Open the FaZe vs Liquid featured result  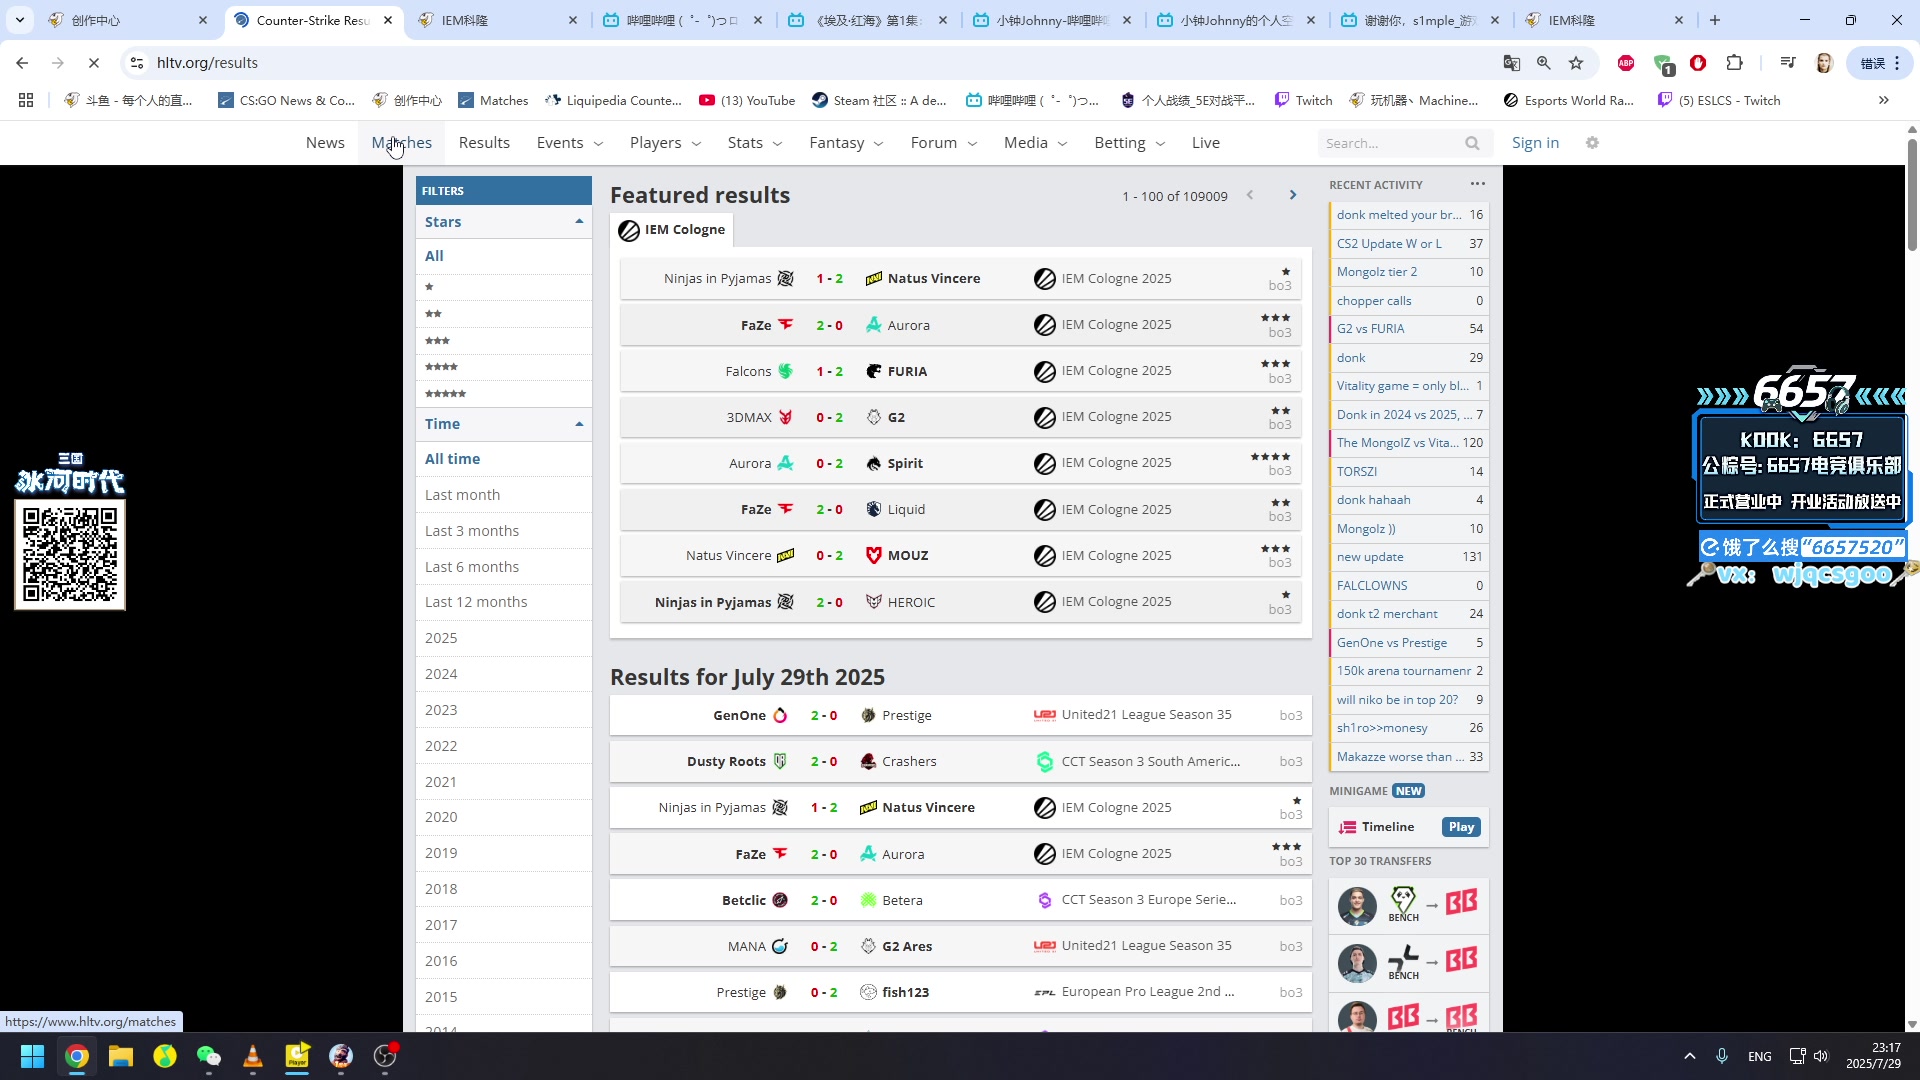tap(960, 510)
